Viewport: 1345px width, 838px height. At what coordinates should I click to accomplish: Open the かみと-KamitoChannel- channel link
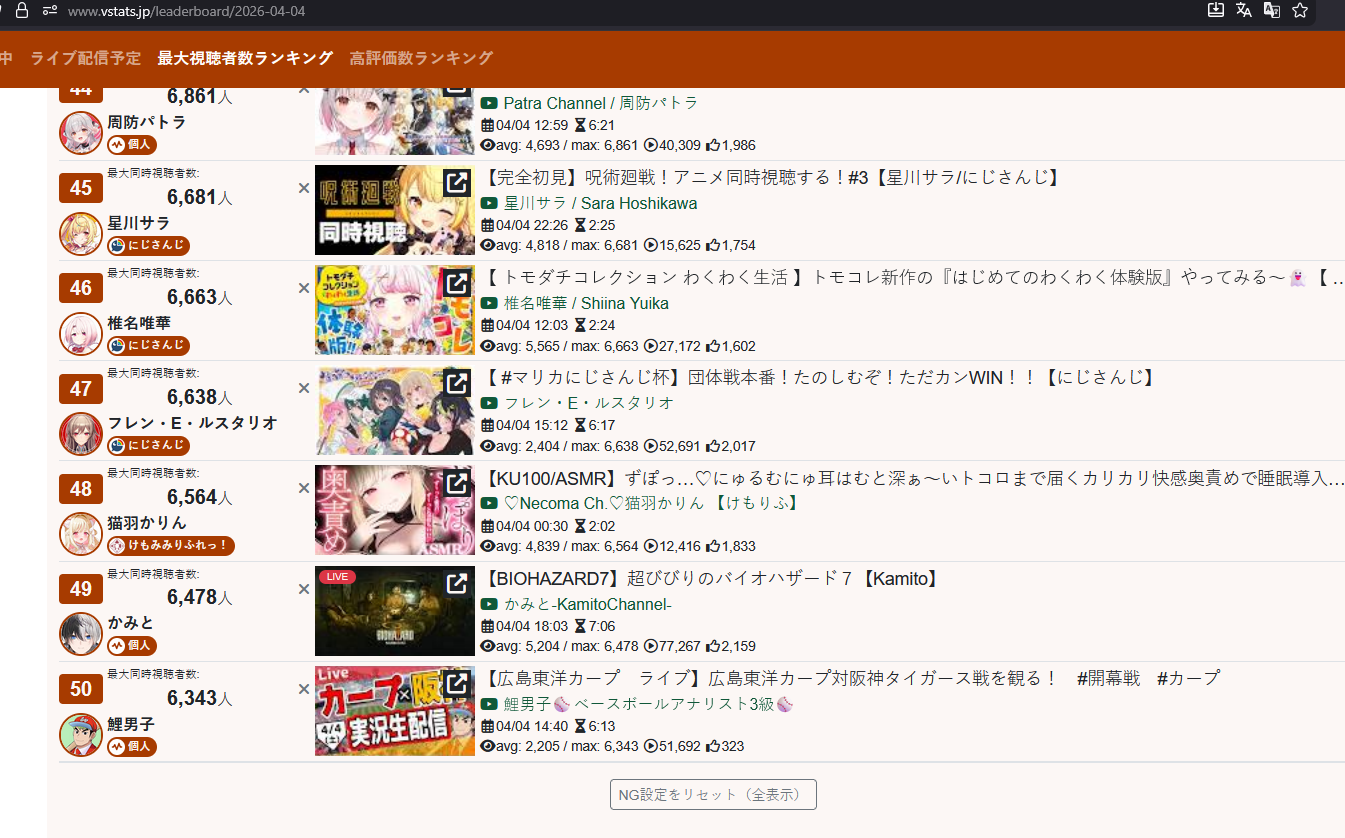pyautogui.click(x=588, y=604)
